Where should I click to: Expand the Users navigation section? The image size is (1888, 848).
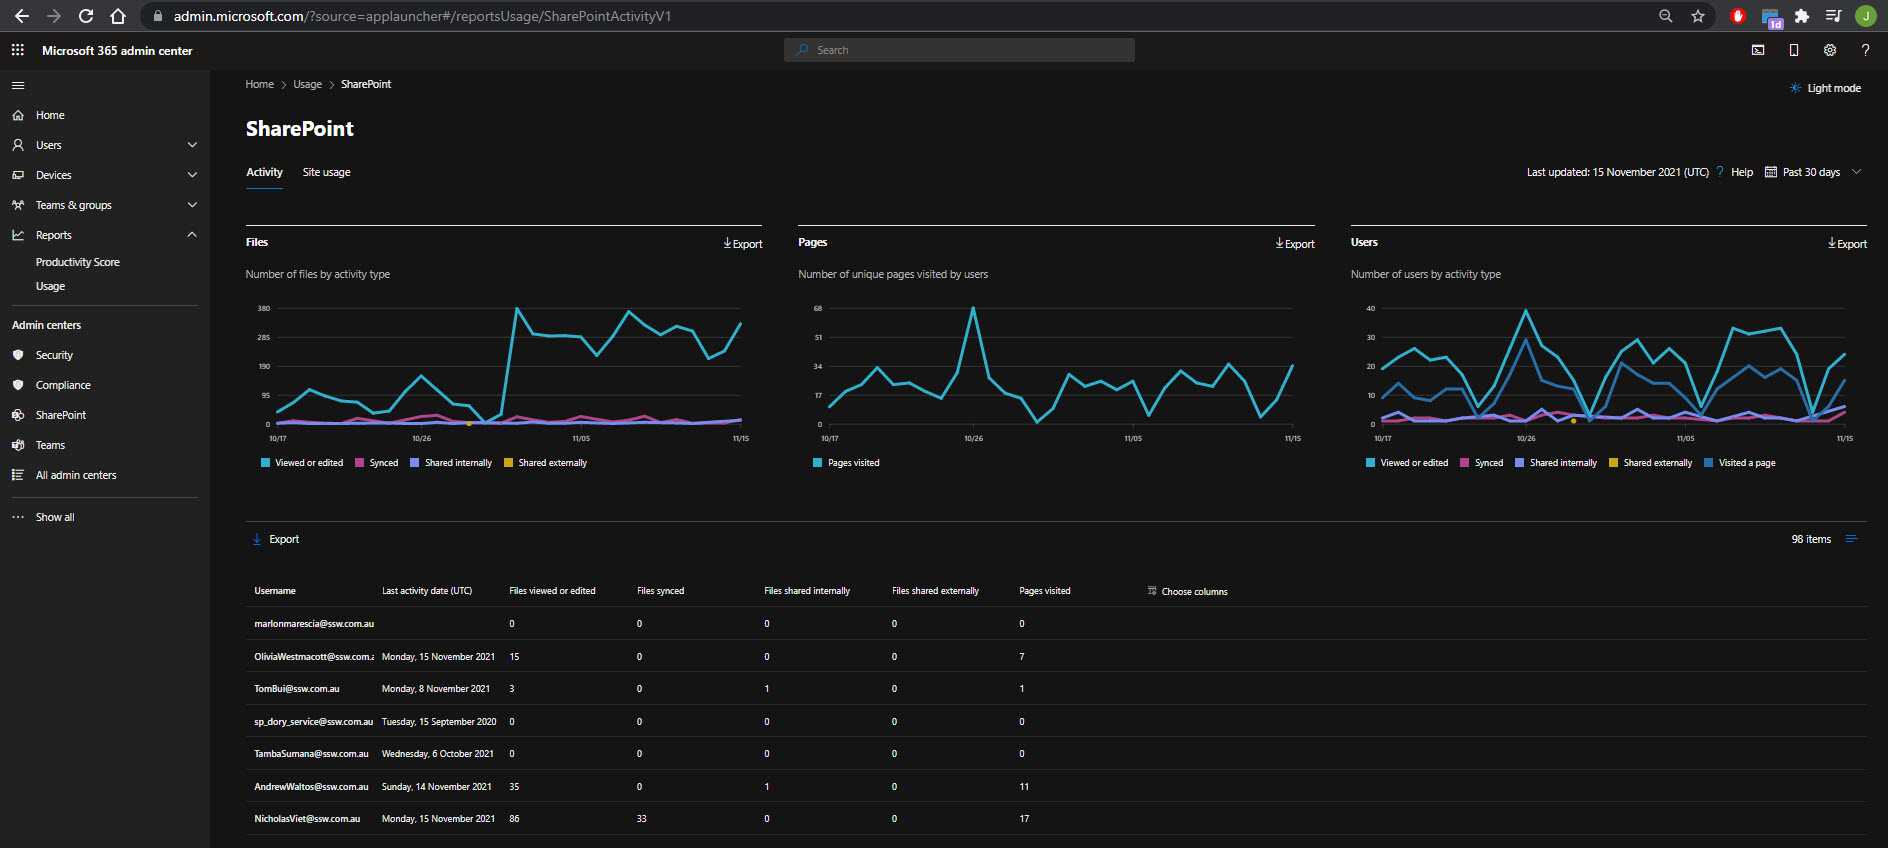[x=192, y=145]
